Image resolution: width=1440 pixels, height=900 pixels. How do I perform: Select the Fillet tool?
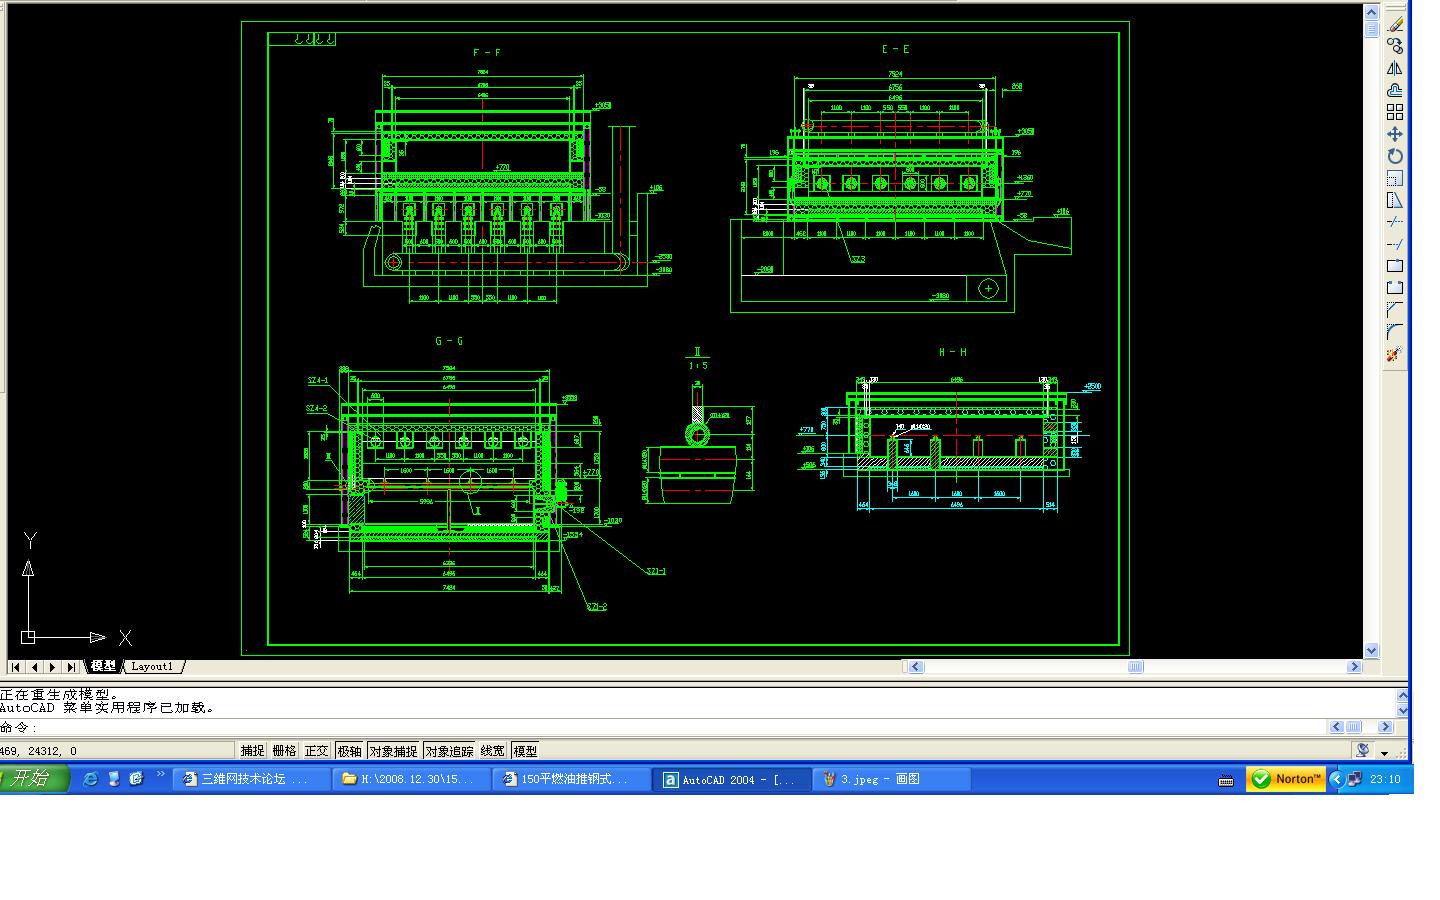(x=1395, y=332)
